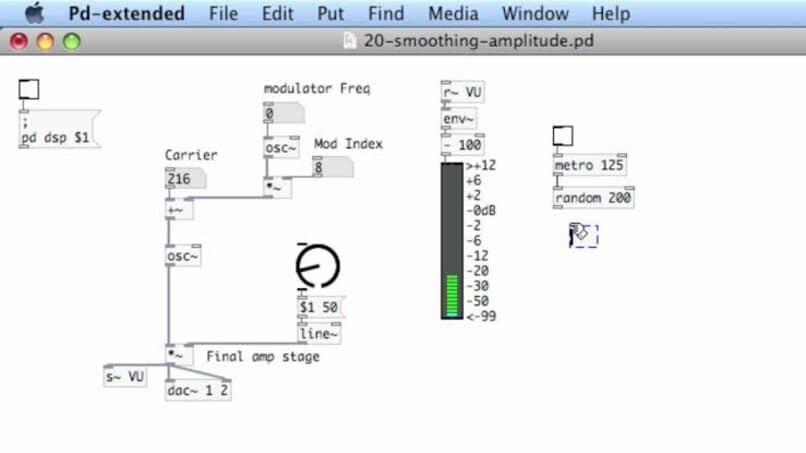Click the document icon in the title bar
The image size is (806, 453).
[349, 41]
